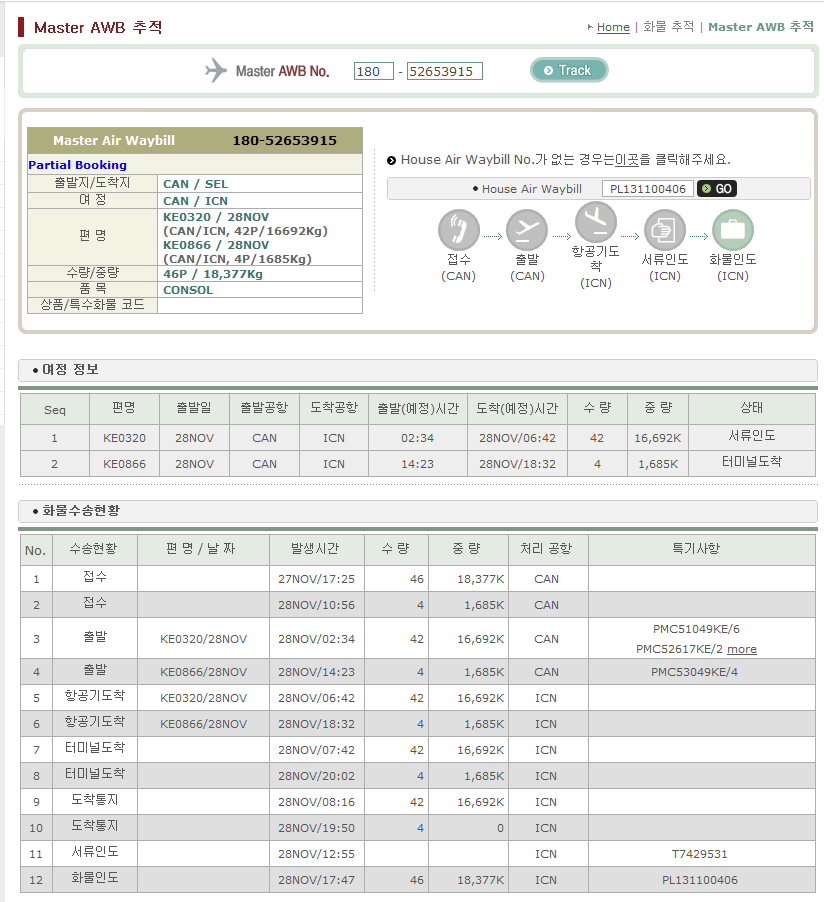Click 'KE0866/28NOV' in the 항공기도착 row 6

click(x=204, y=724)
